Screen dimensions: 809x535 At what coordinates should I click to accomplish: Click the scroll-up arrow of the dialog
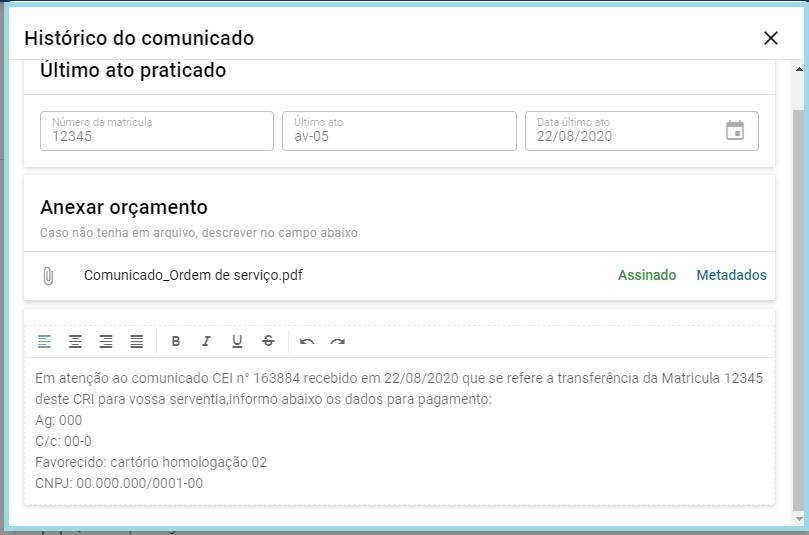click(799, 69)
